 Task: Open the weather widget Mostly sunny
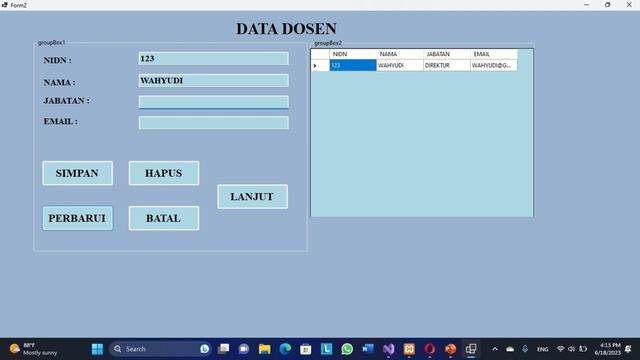click(x=33, y=349)
